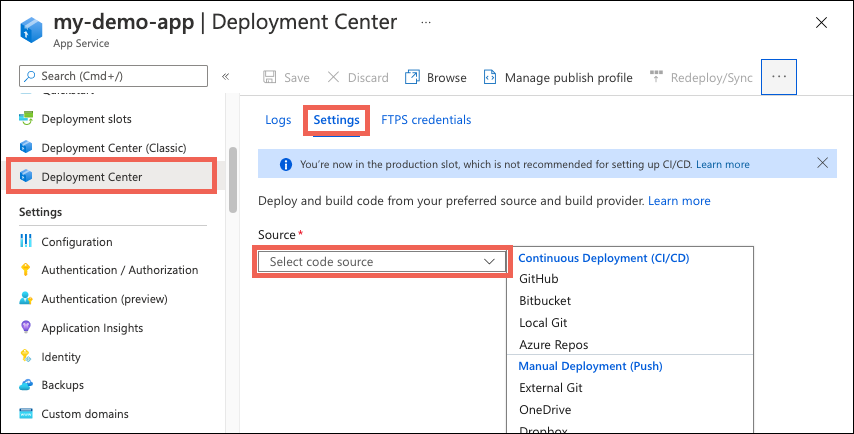
Task: Click the Configuration icon in Settings
Action: (x=27, y=241)
